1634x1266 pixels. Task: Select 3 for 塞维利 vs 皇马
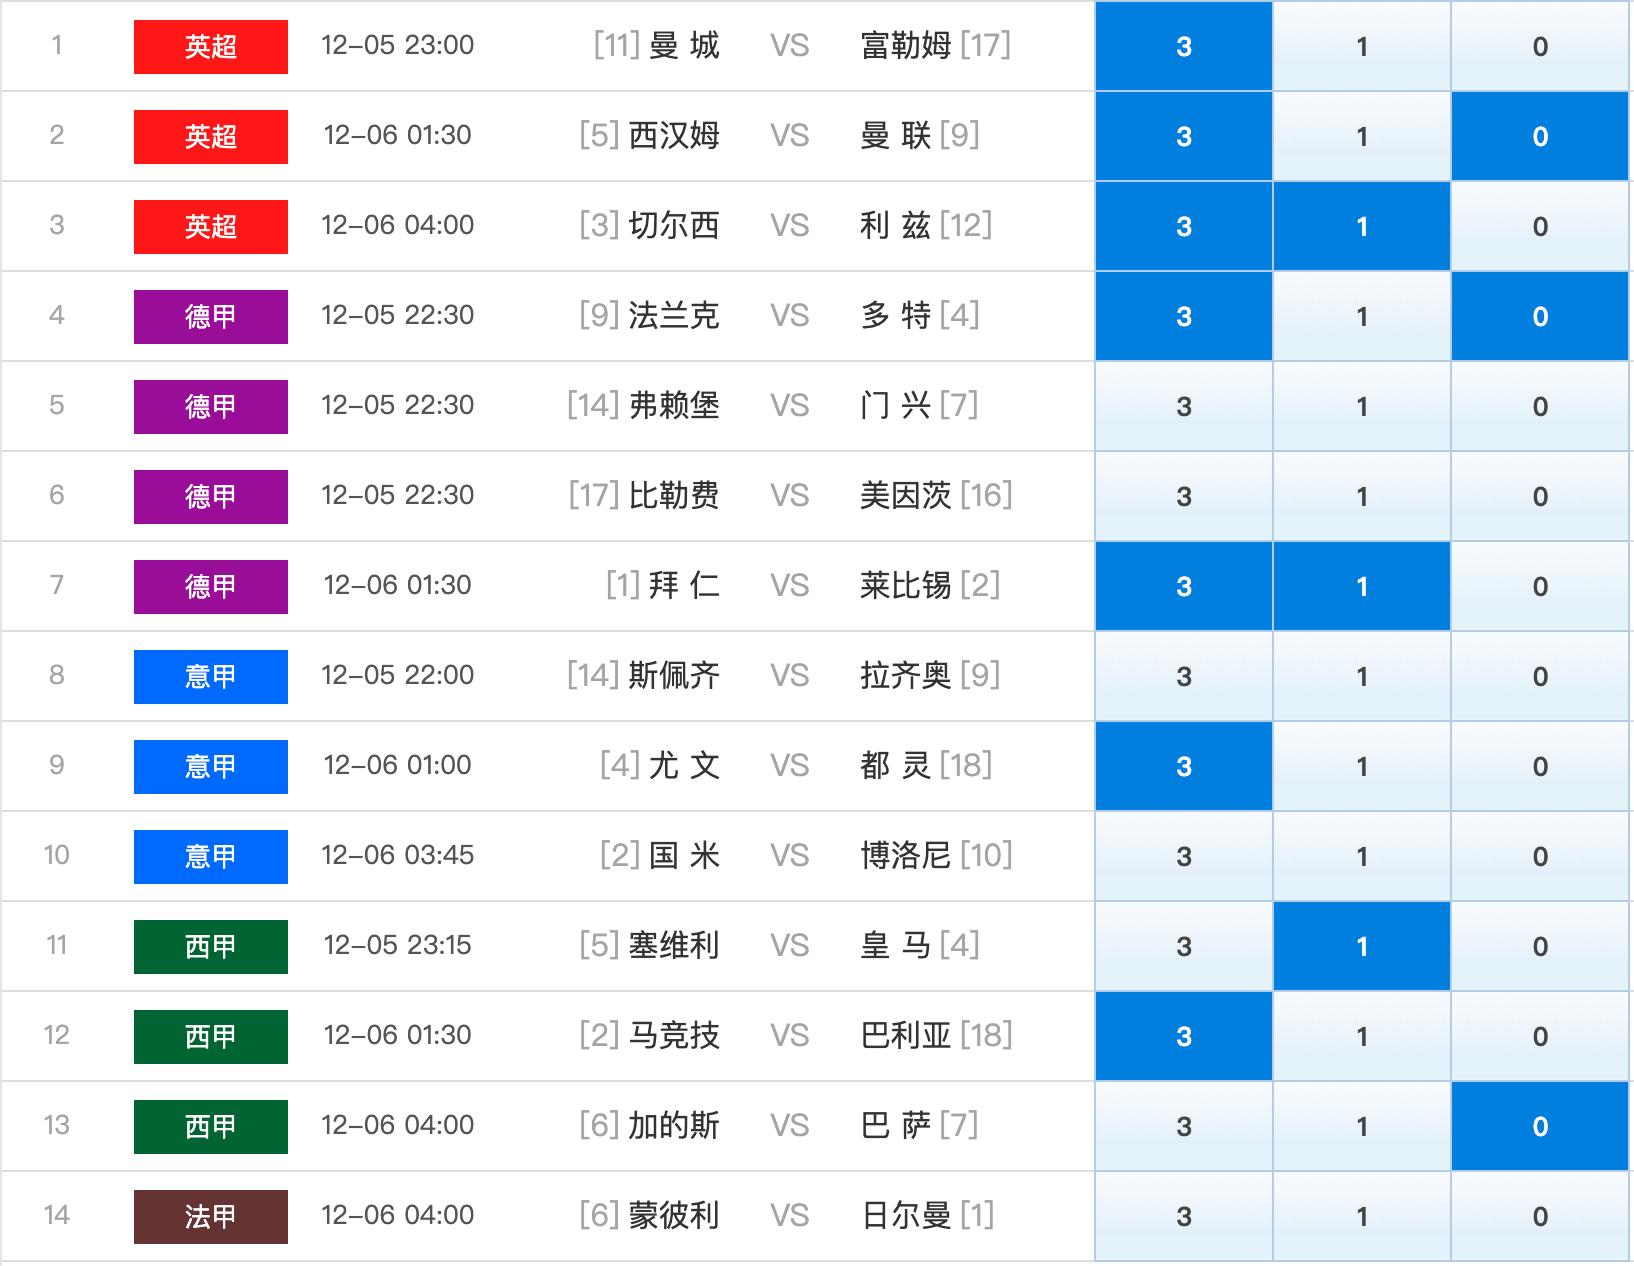click(x=1184, y=946)
